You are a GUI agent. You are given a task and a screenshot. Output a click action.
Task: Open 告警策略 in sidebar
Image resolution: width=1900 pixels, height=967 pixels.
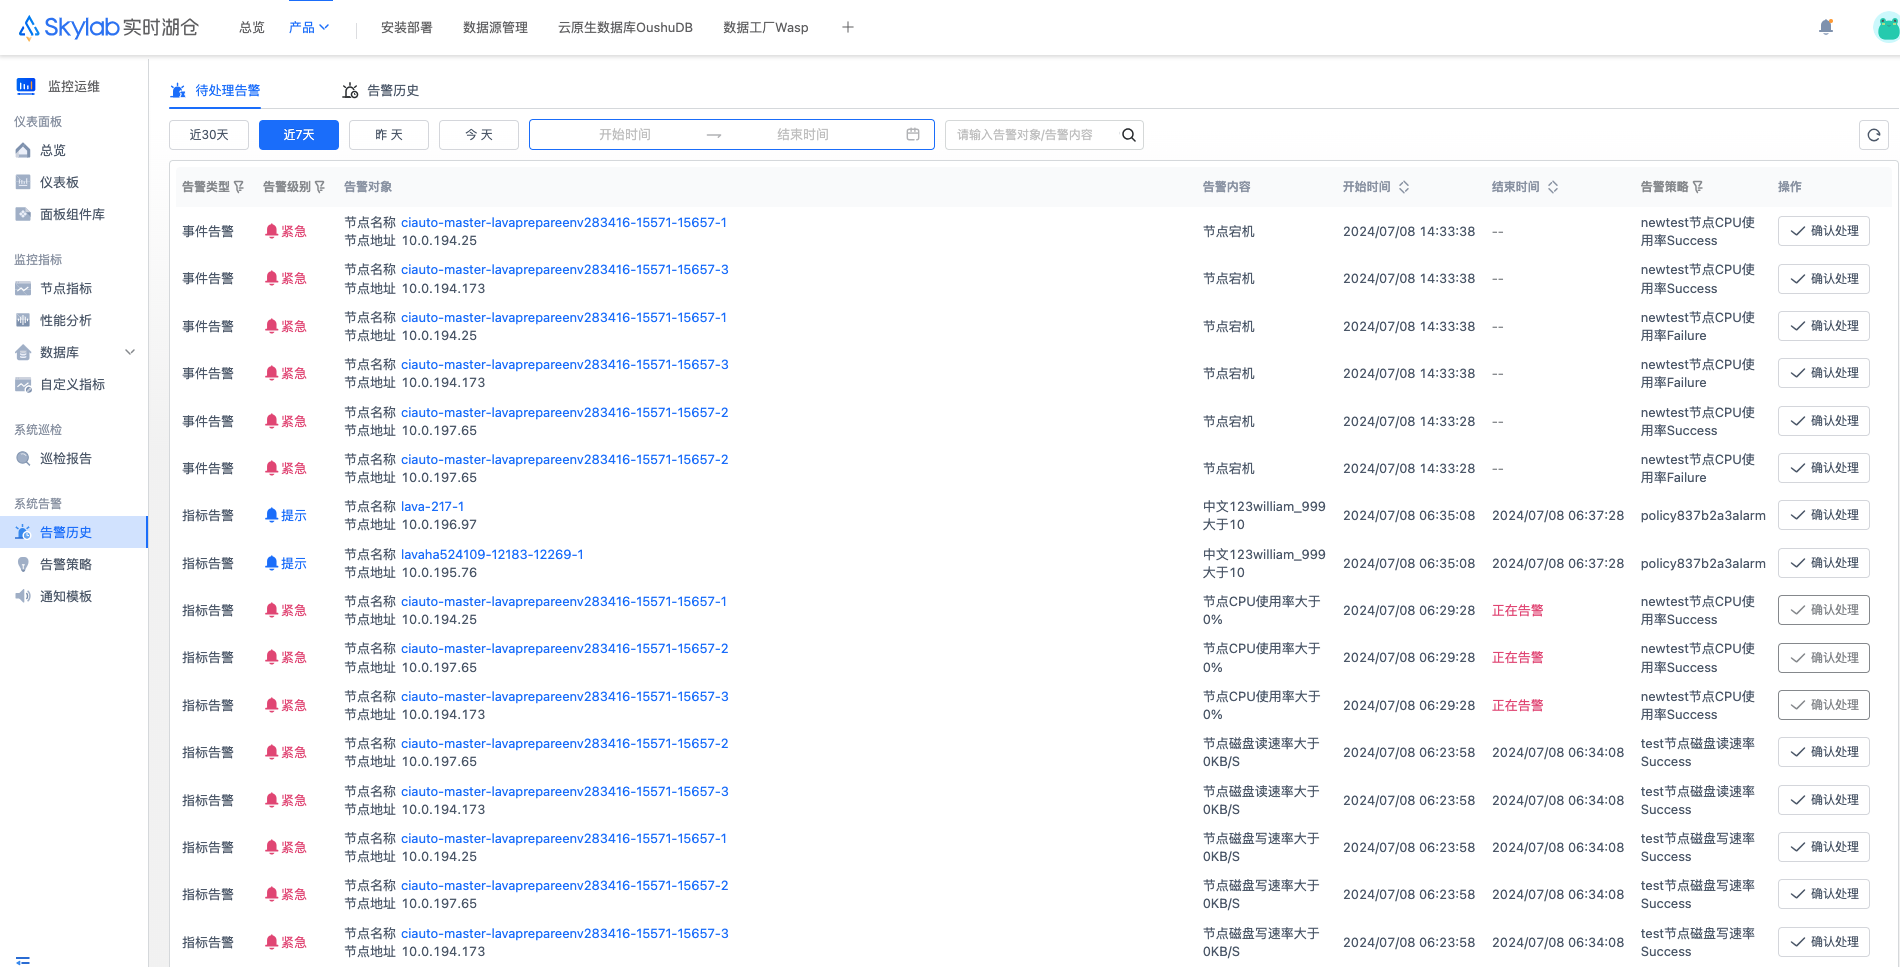[66, 564]
